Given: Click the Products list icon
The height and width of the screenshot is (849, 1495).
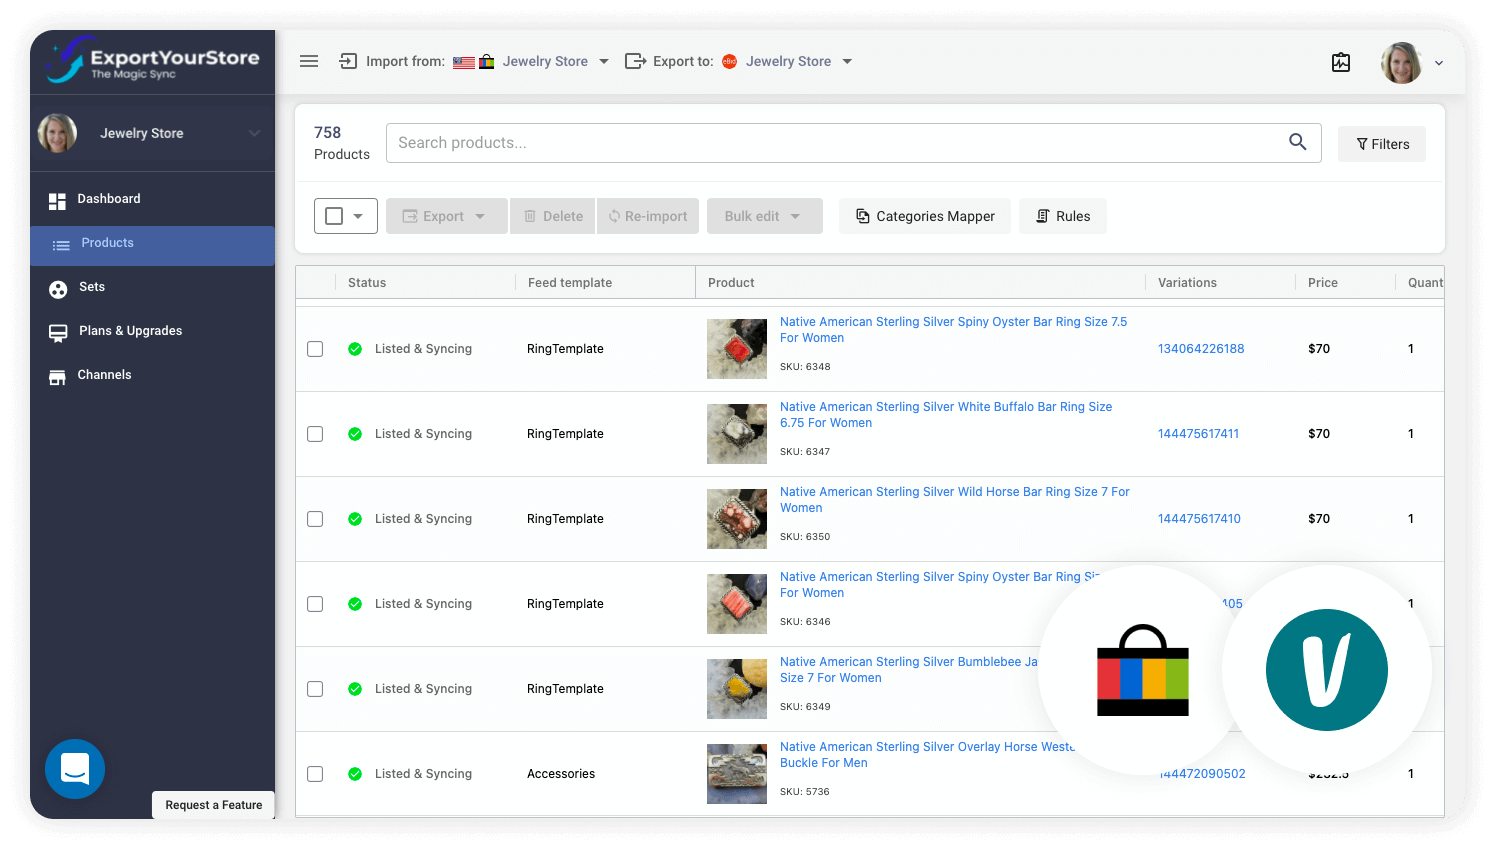Looking at the screenshot, I should (x=61, y=245).
